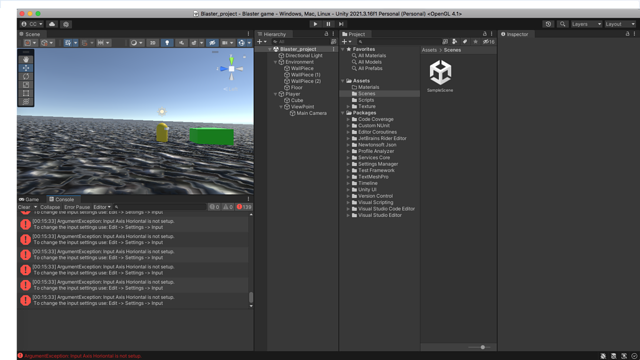
Task: Click the Step forward button
Action: click(341, 24)
